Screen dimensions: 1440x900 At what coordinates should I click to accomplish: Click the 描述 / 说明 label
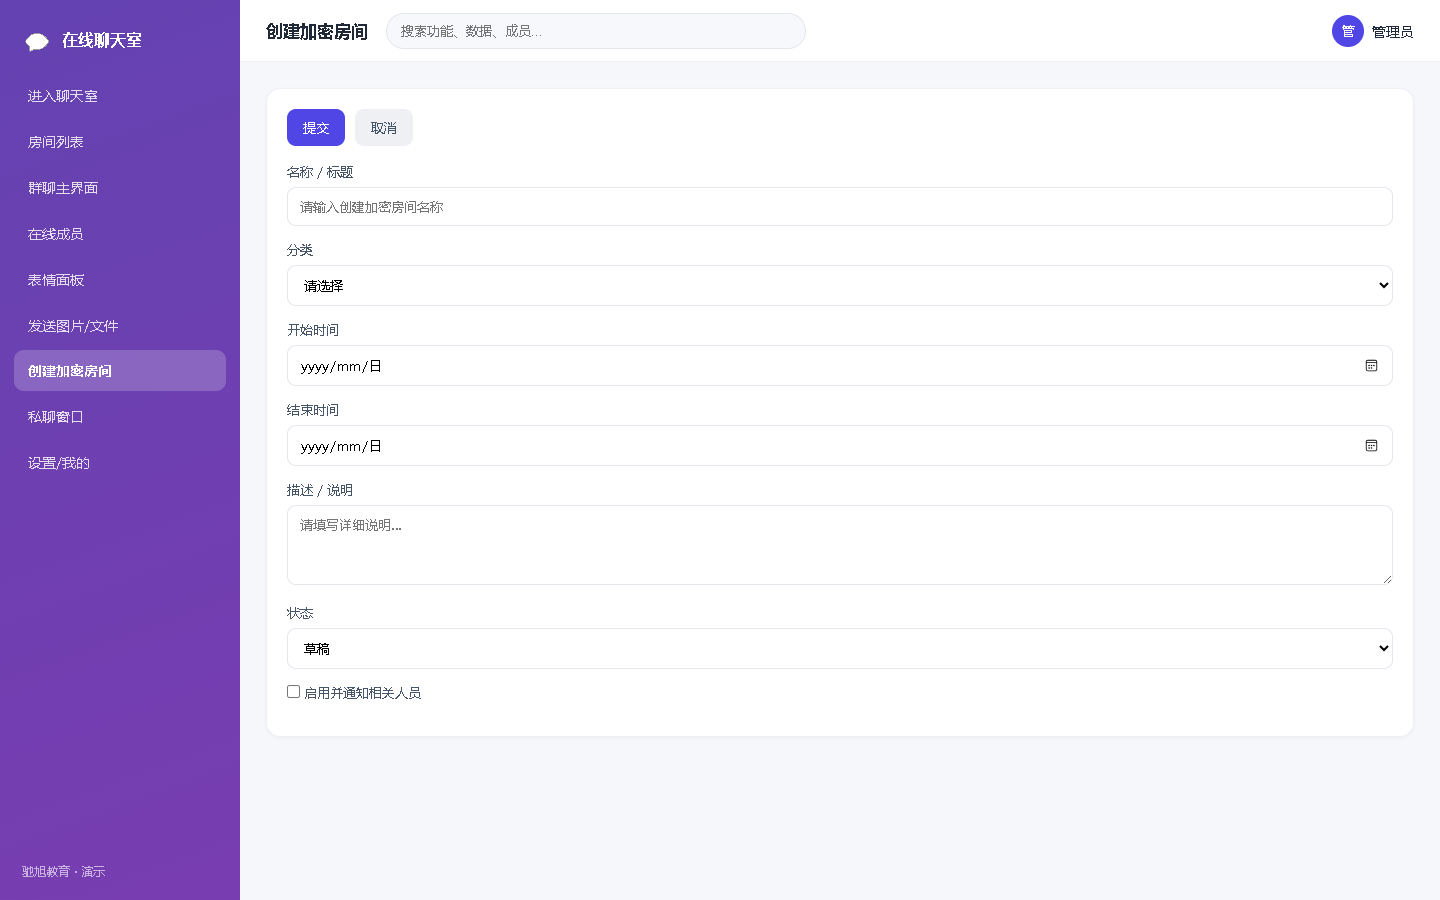(x=320, y=490)
